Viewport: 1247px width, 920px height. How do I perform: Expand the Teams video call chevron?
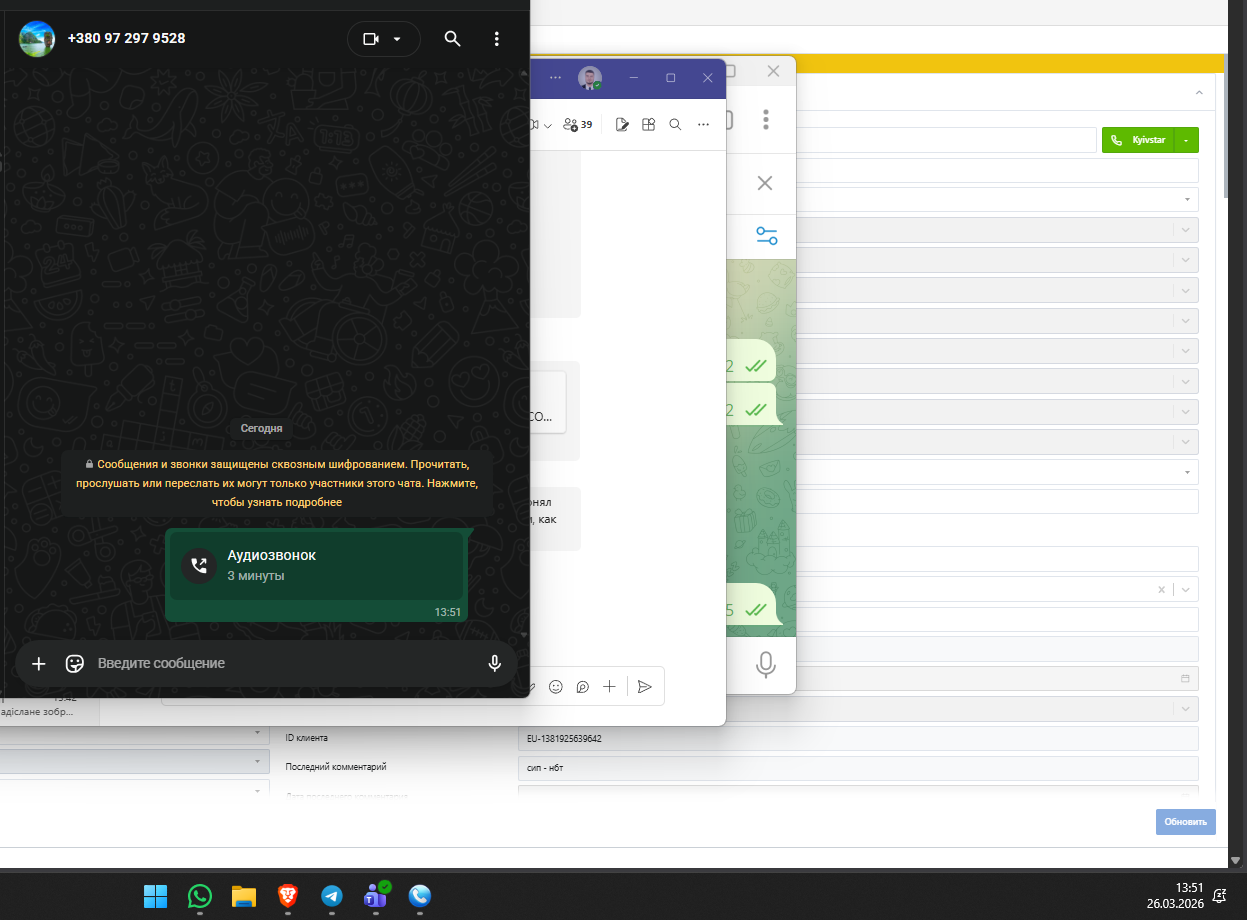[547, 125]
